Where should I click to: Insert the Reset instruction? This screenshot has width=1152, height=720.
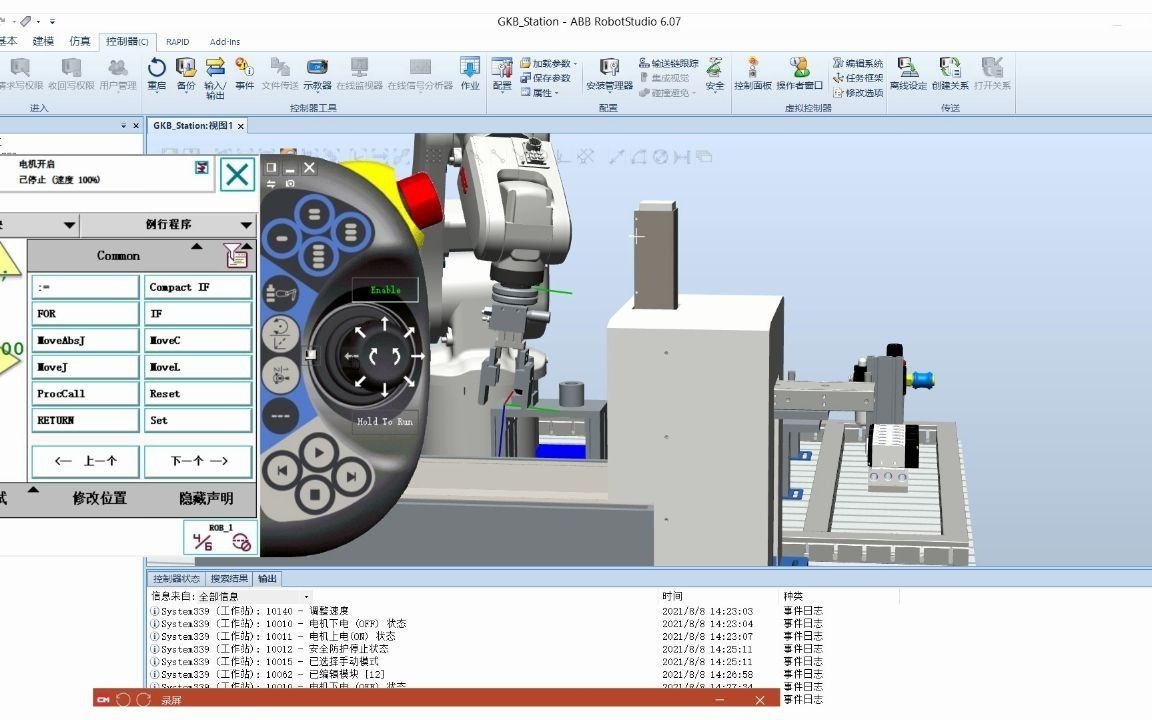point(198,393)
